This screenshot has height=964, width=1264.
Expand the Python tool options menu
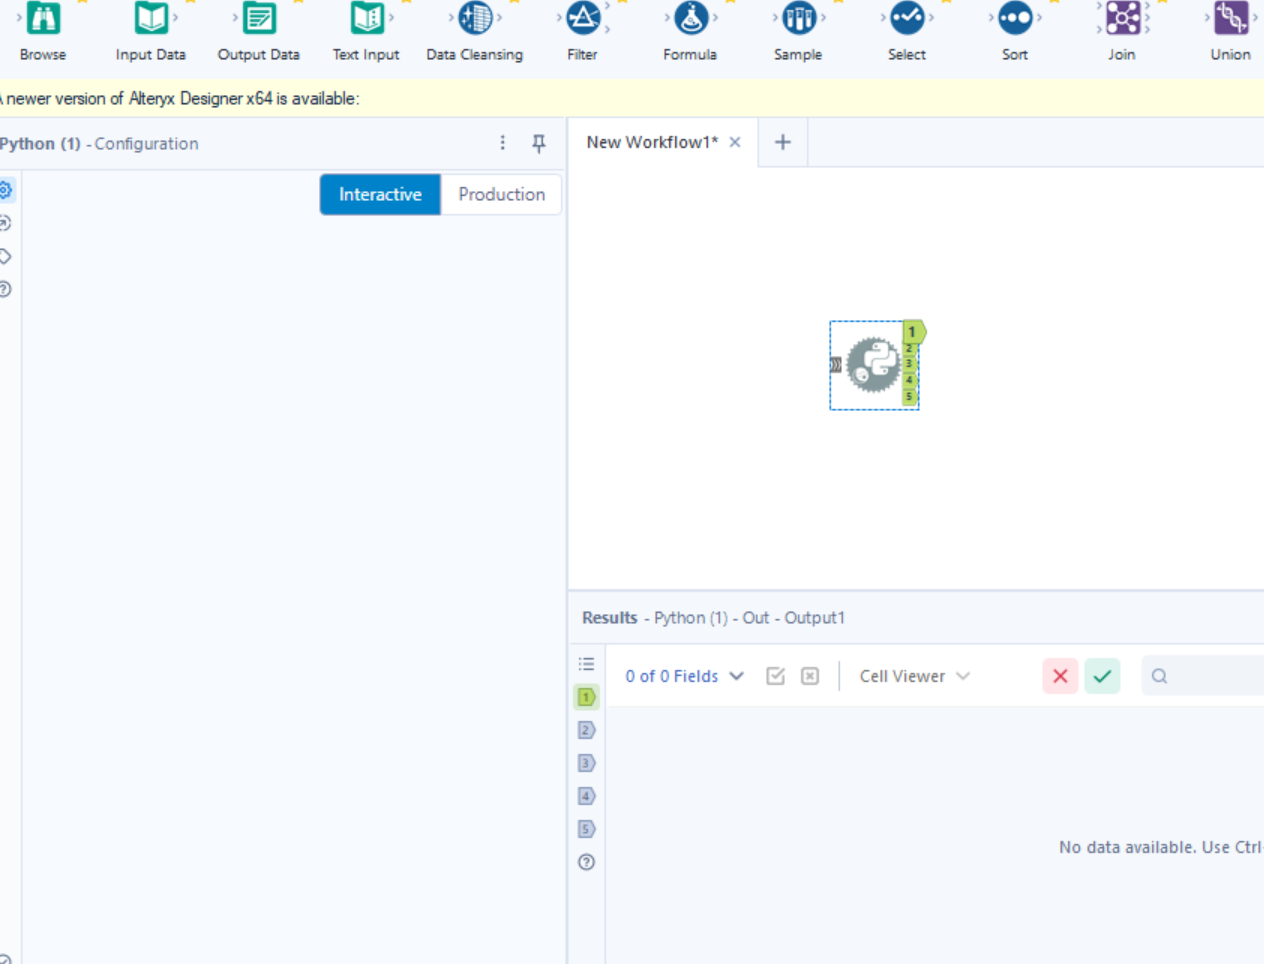503,143
